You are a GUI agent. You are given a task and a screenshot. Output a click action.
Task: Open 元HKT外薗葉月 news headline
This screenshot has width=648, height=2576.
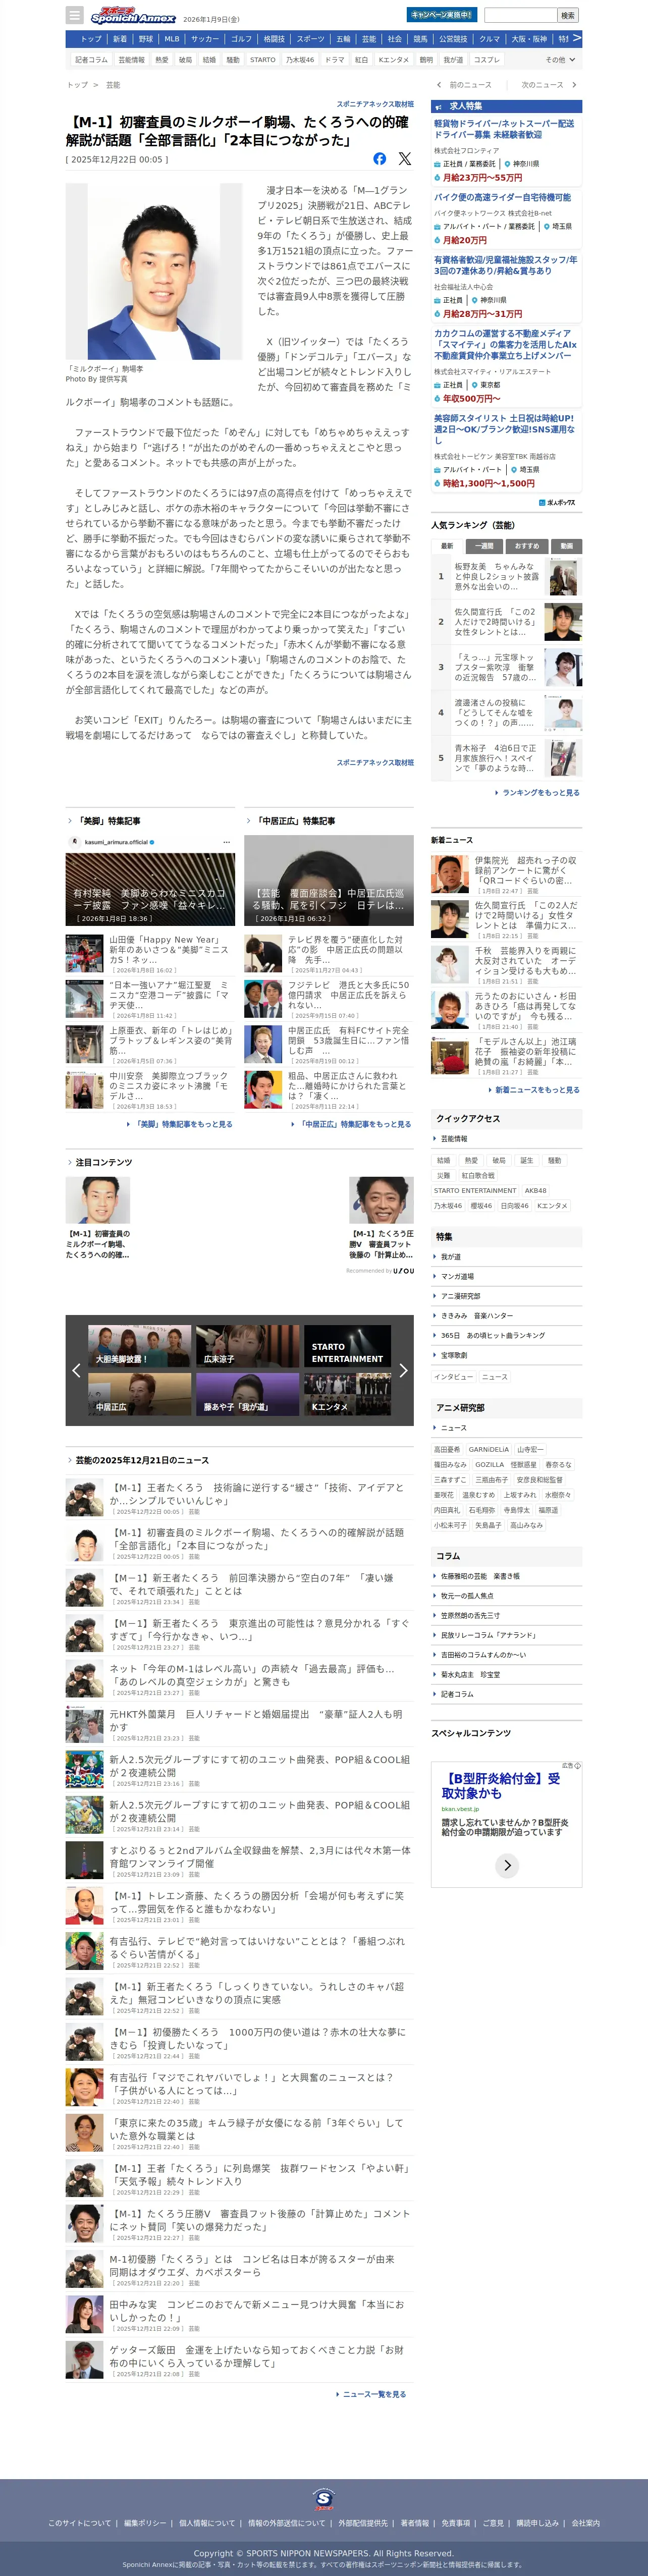tap(257, 1720)
